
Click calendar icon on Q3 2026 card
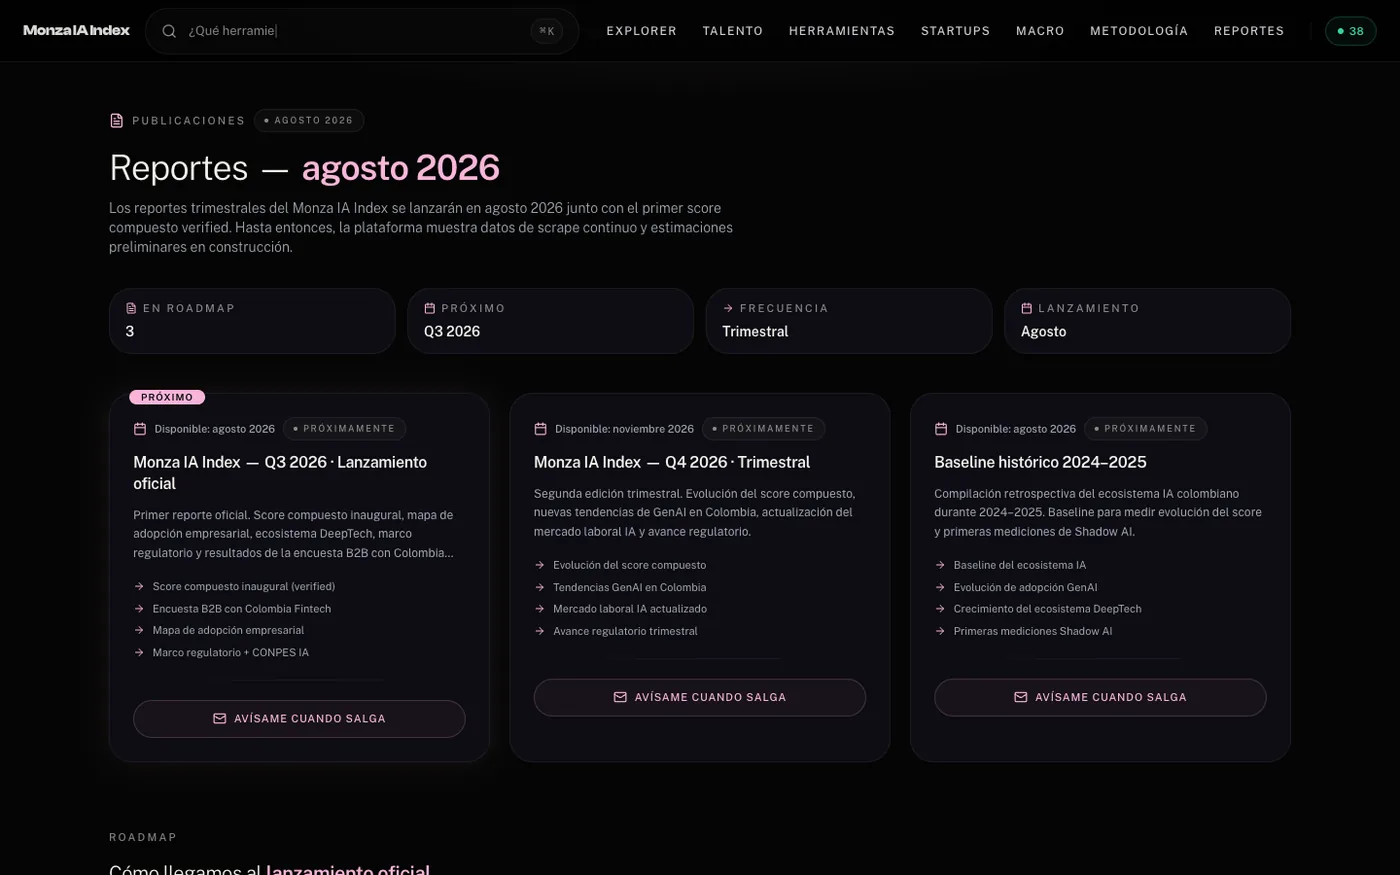pyautogui.click(x=140, y=429)
